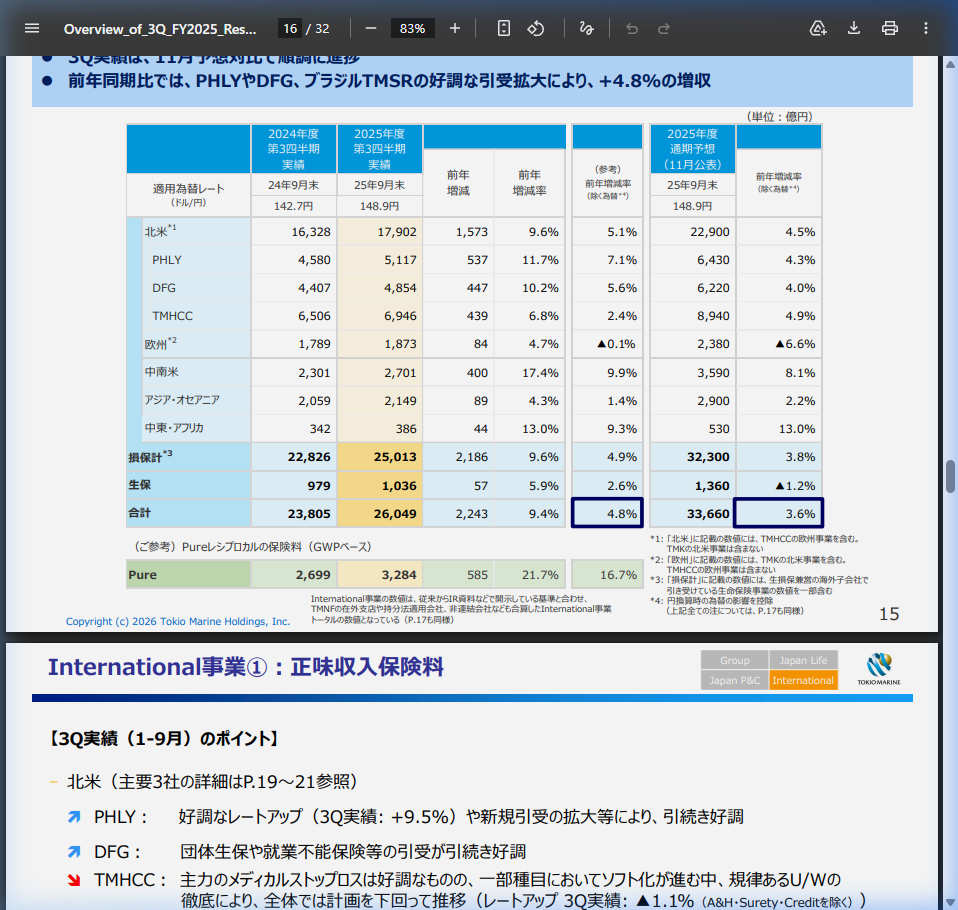Select the Japan Life navigation tab
This screenshot has width=958, height=910.
803,660
